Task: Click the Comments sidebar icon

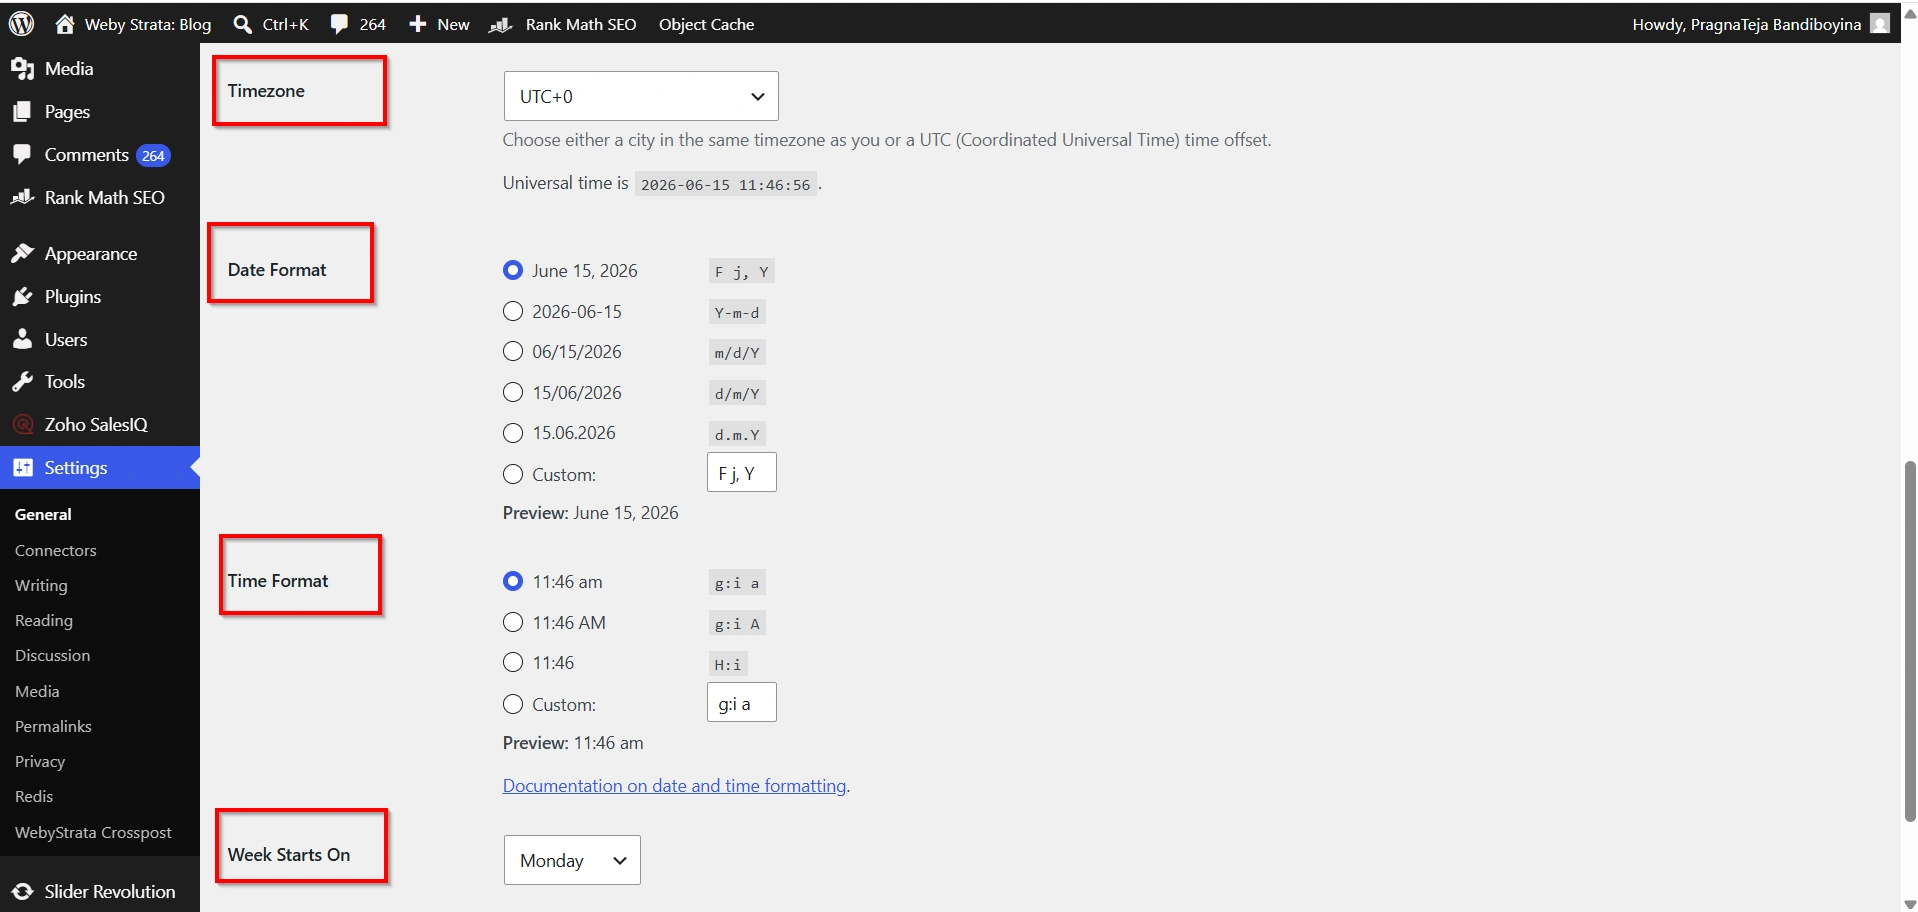Action: pyautogui.click(x=22, y=155)
